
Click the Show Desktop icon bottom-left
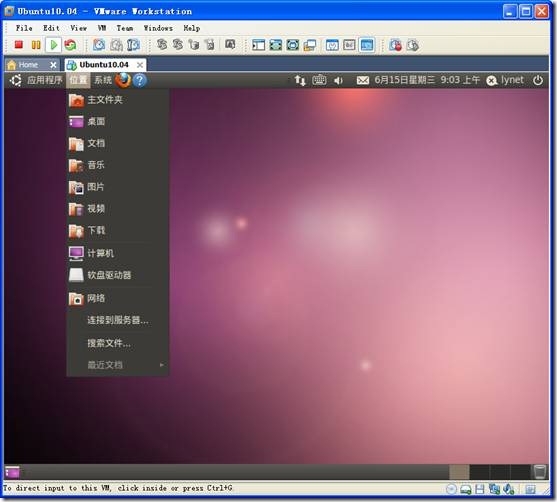tap(12, 472)
